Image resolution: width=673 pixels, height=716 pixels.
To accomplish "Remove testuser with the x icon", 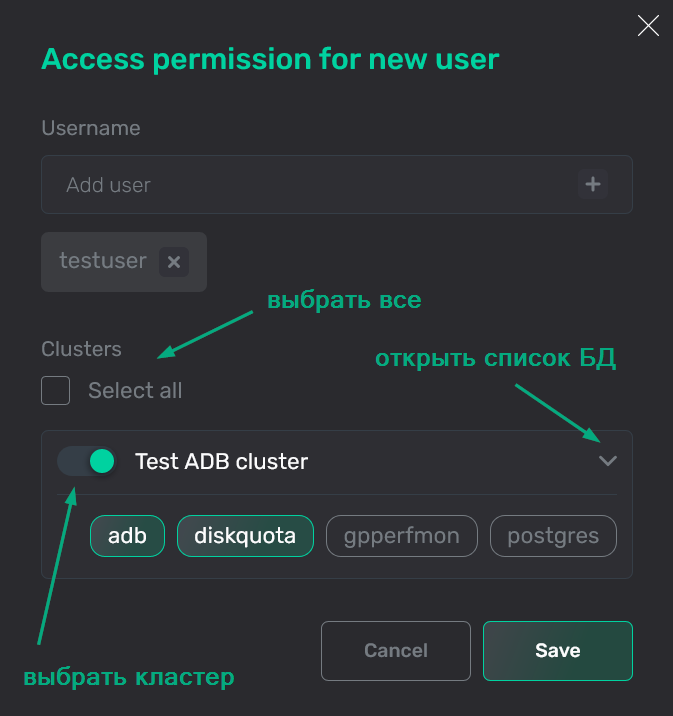I will point(174,262).
